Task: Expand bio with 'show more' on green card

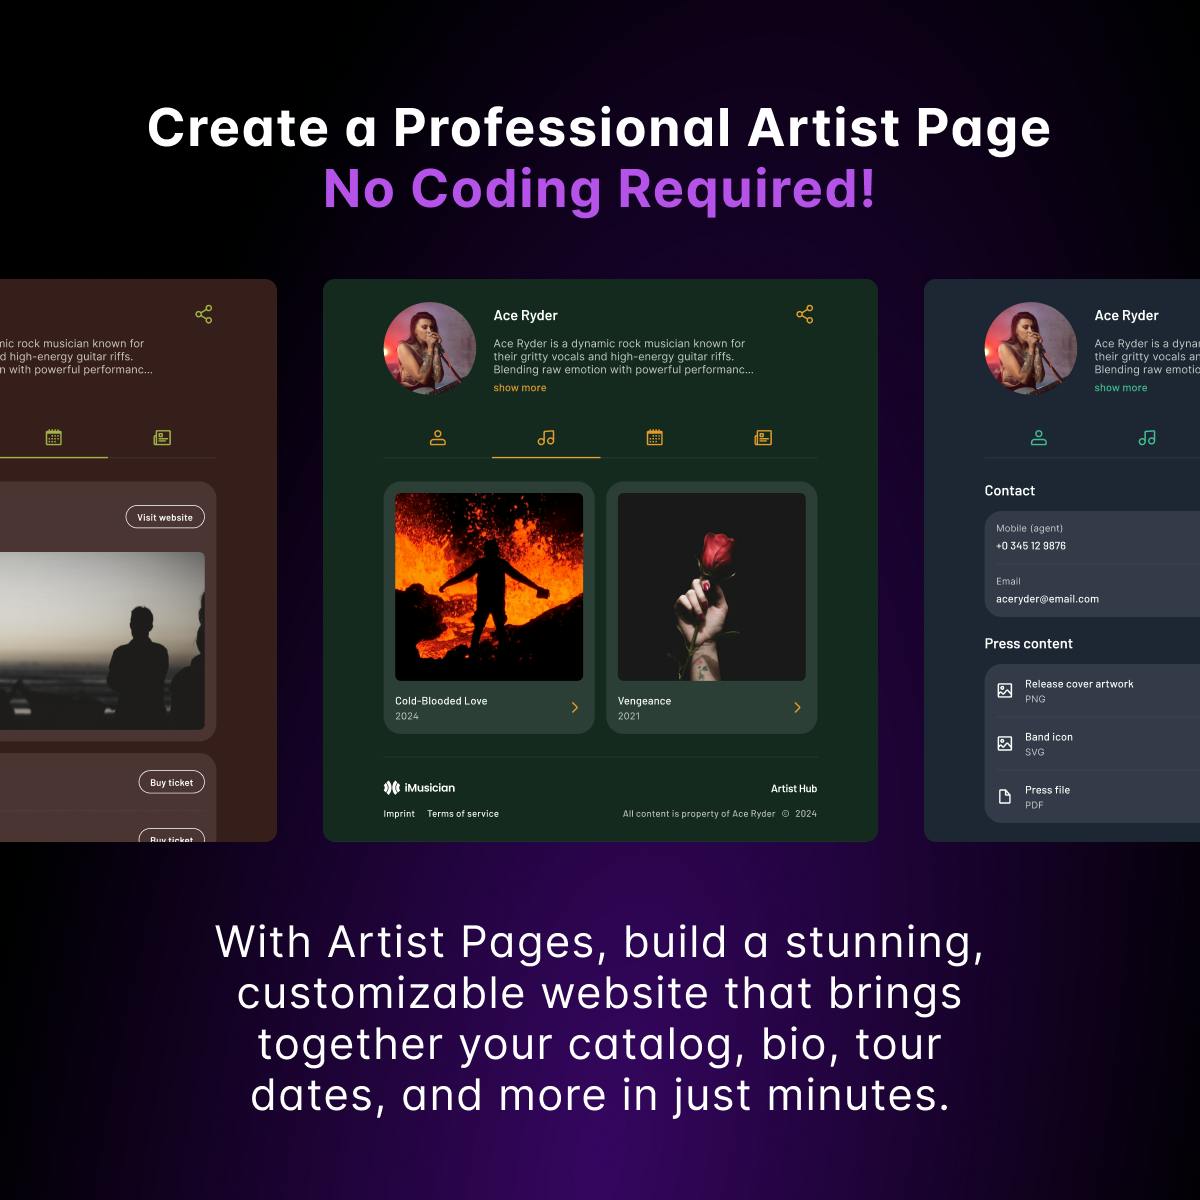Action: pos(520,388)
